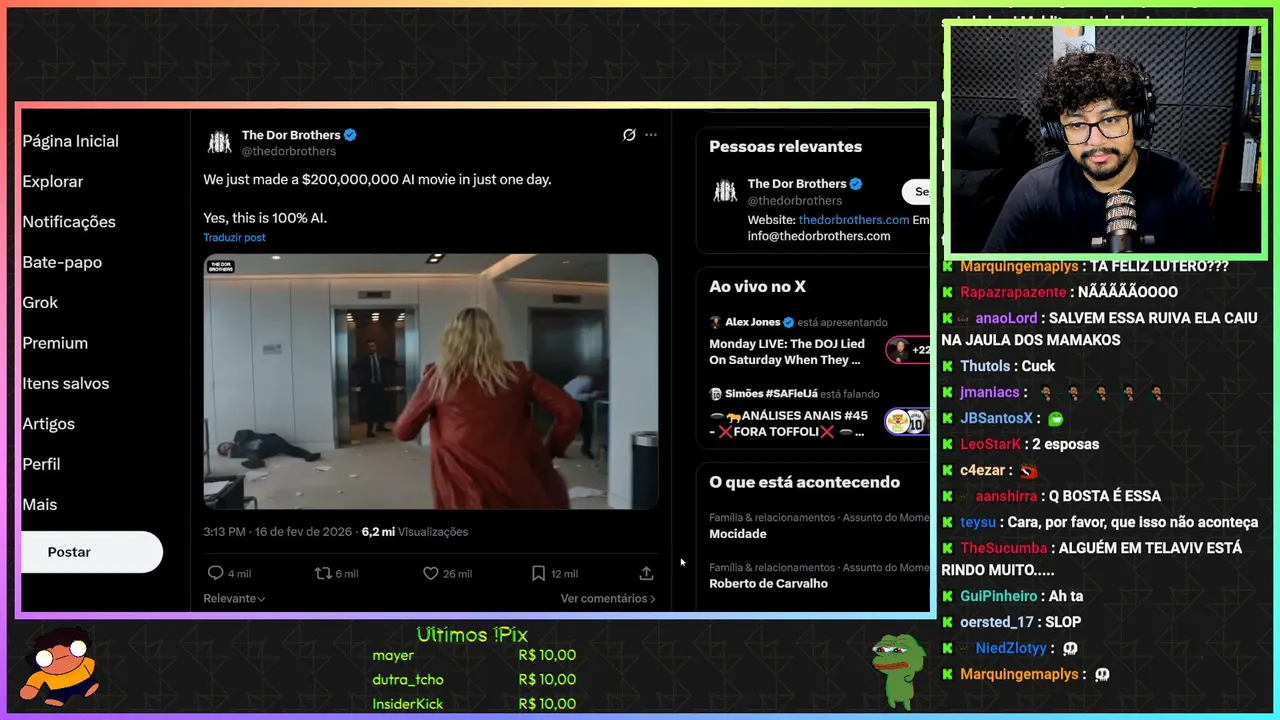Click the cartoon mascot in the overlay's bottom bar
The width and height of the screenshot is (1280, 720).
[62, 668]
